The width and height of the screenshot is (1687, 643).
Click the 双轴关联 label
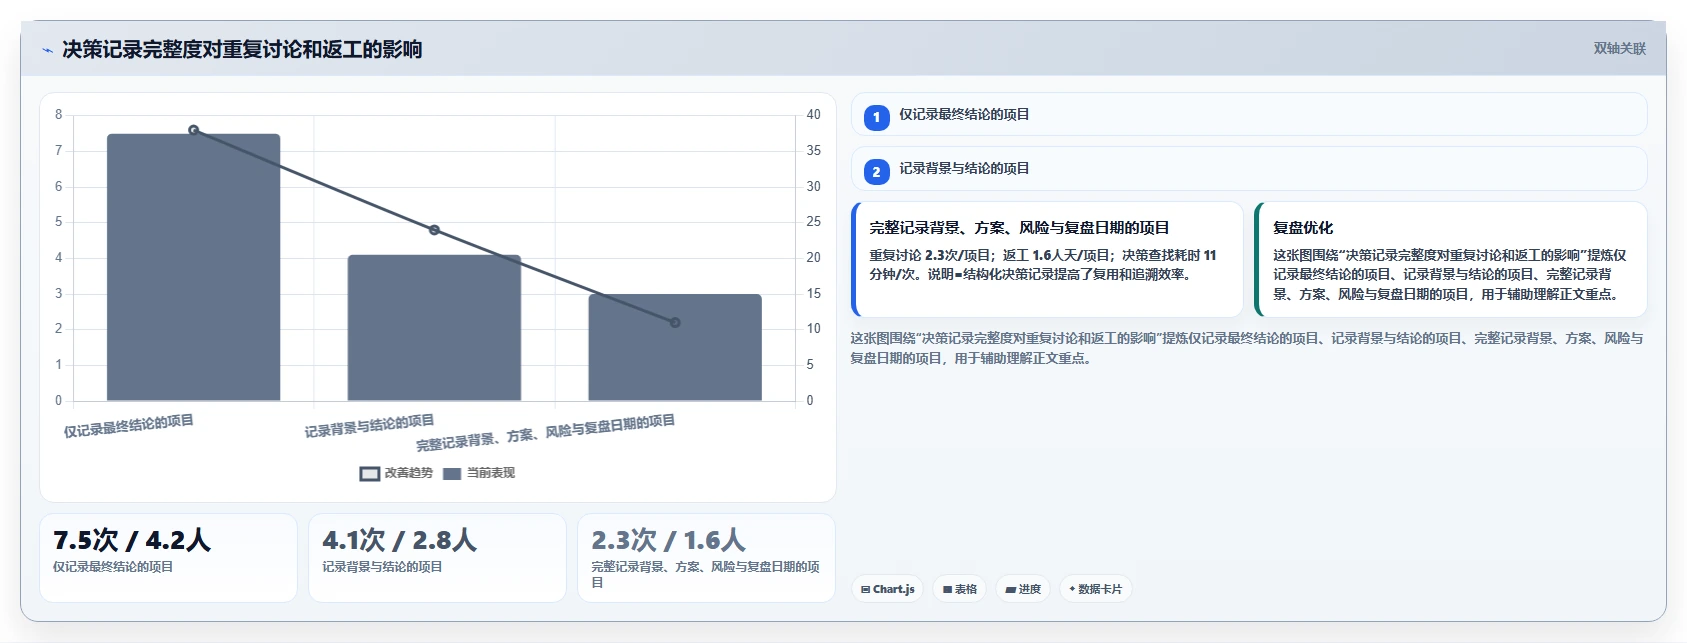[1620, 48]
